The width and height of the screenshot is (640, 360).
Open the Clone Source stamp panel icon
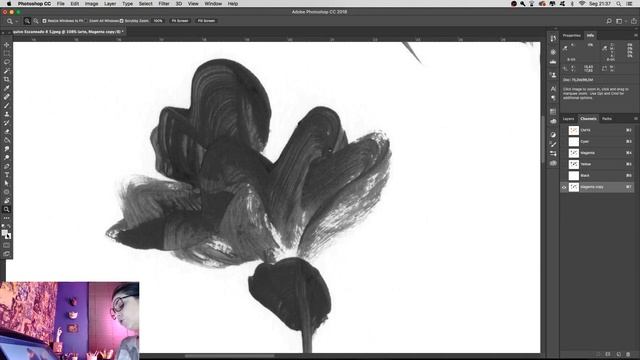[x=553, y=75]
